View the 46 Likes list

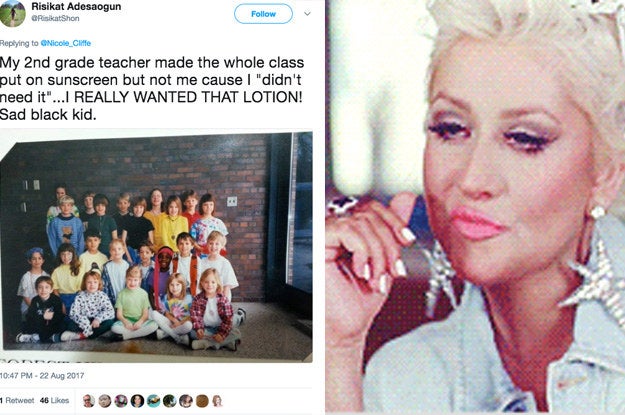coord(54,400)
